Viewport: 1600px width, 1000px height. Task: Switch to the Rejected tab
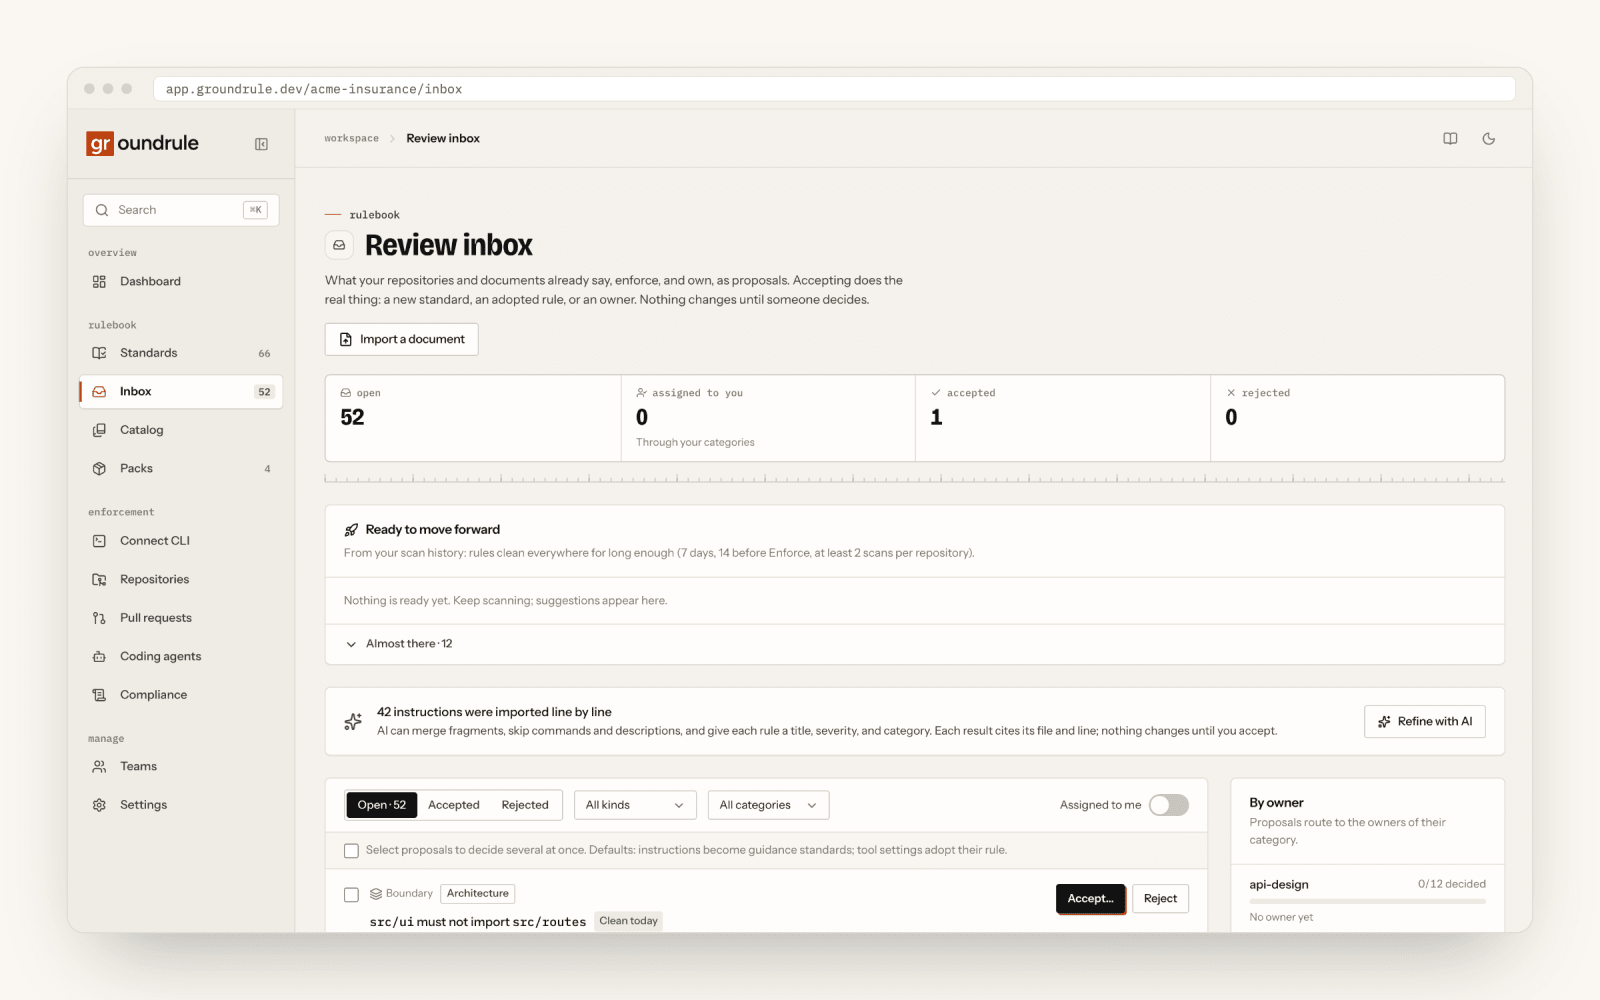[x=525, y=805]
